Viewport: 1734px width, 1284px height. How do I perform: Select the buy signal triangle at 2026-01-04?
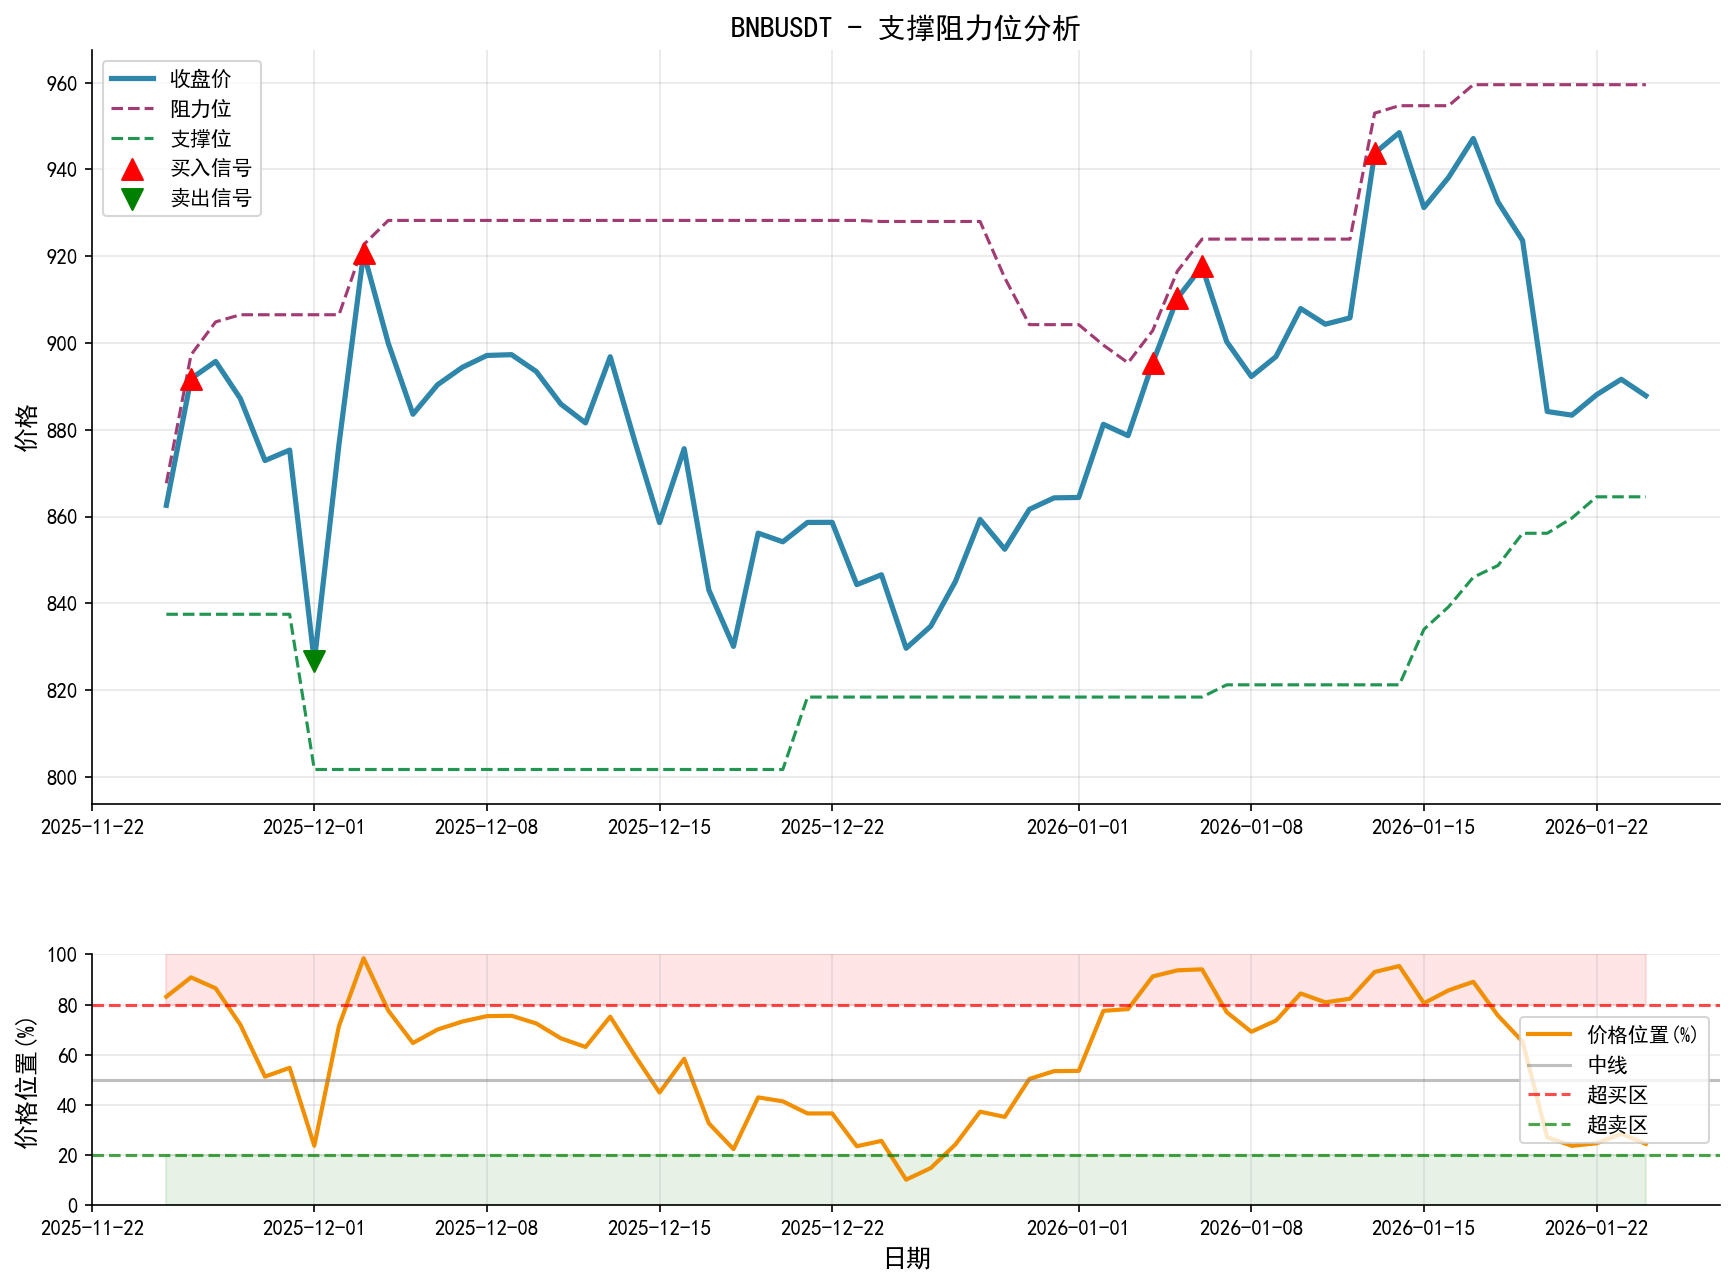(x=1155, y=366)
